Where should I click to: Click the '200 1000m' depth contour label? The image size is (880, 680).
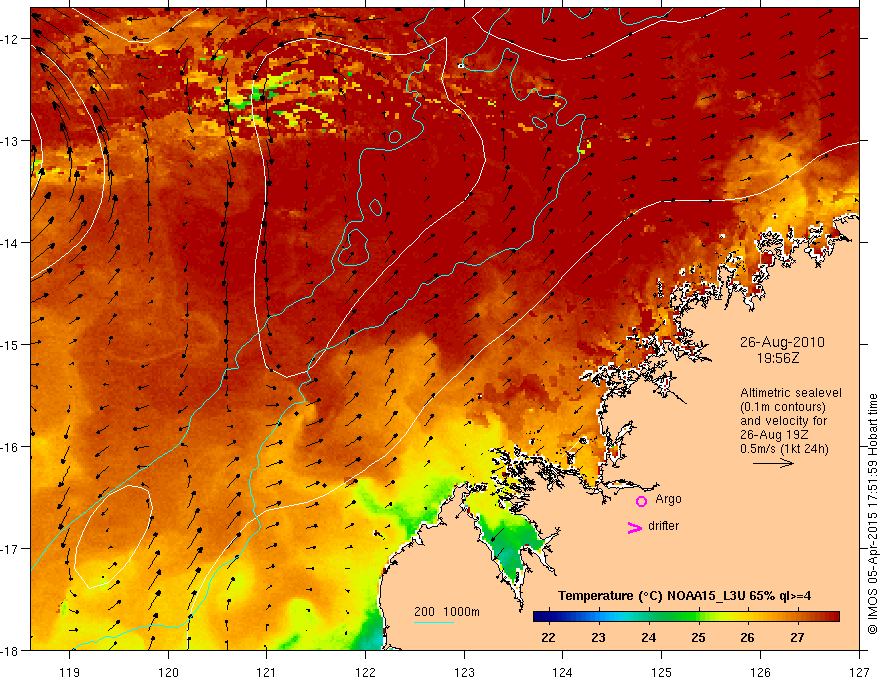[x=447, y=612]
